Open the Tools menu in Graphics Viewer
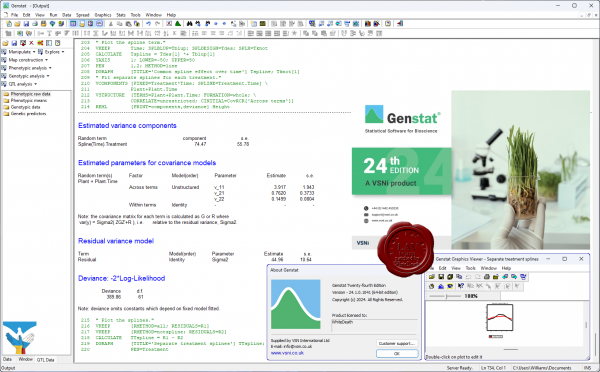 point(471,268)
